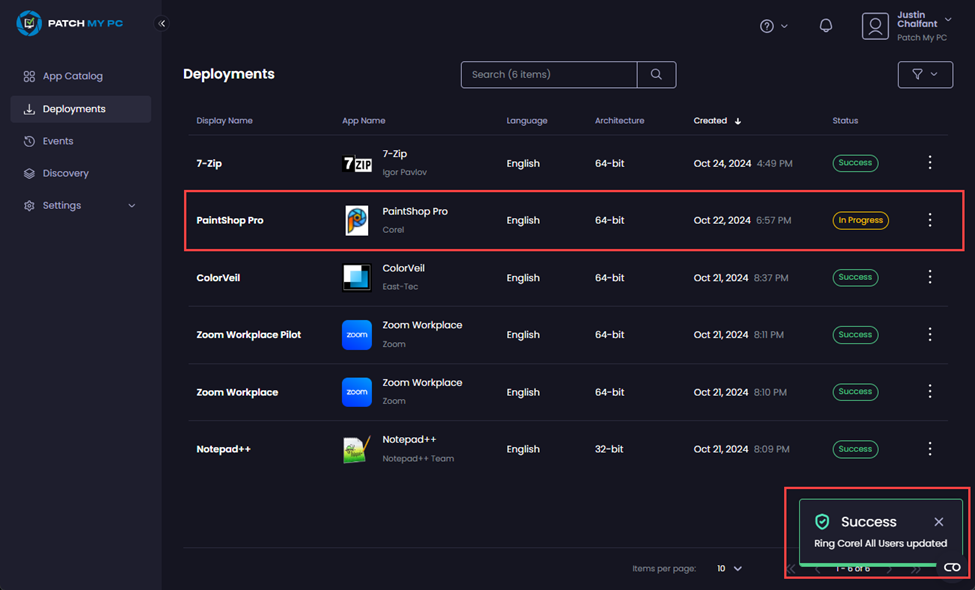Click the Patch My PC logo
This screenshot has width=975, height=590.
coord(70,22)
